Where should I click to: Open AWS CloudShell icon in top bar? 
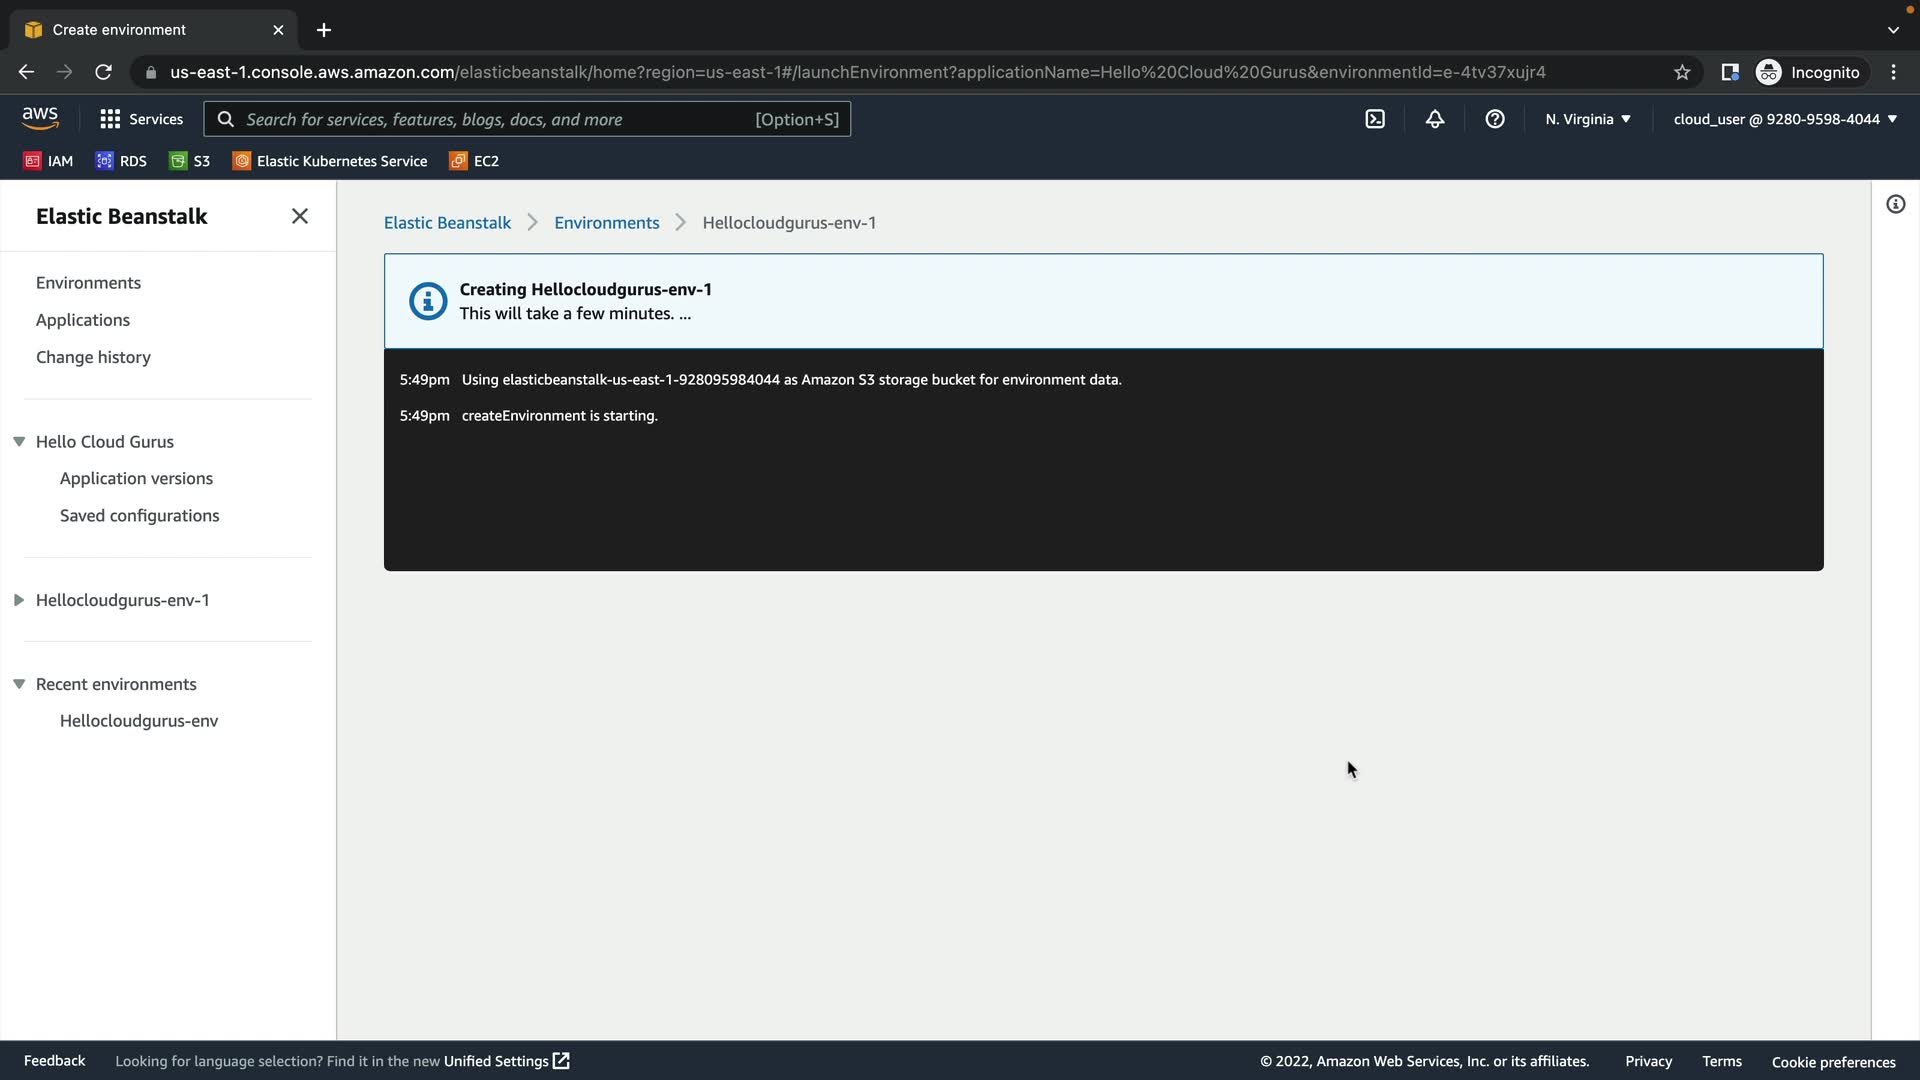click(1375, 119)
